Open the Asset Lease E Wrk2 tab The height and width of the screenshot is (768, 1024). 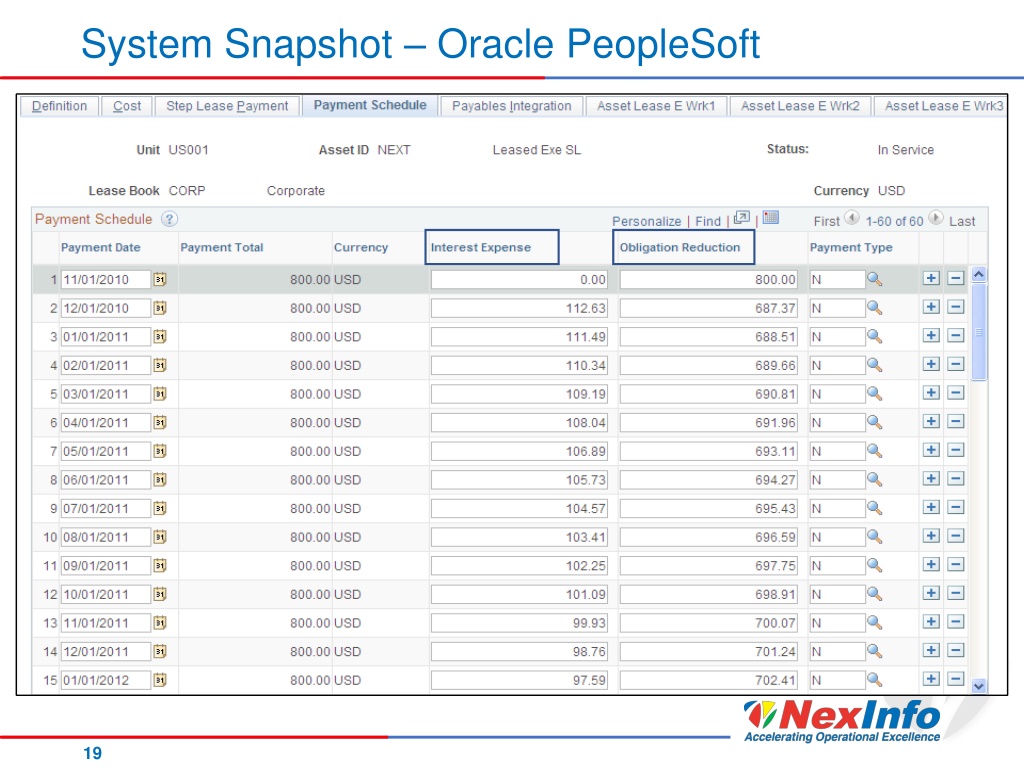click(x=800, y=106)
